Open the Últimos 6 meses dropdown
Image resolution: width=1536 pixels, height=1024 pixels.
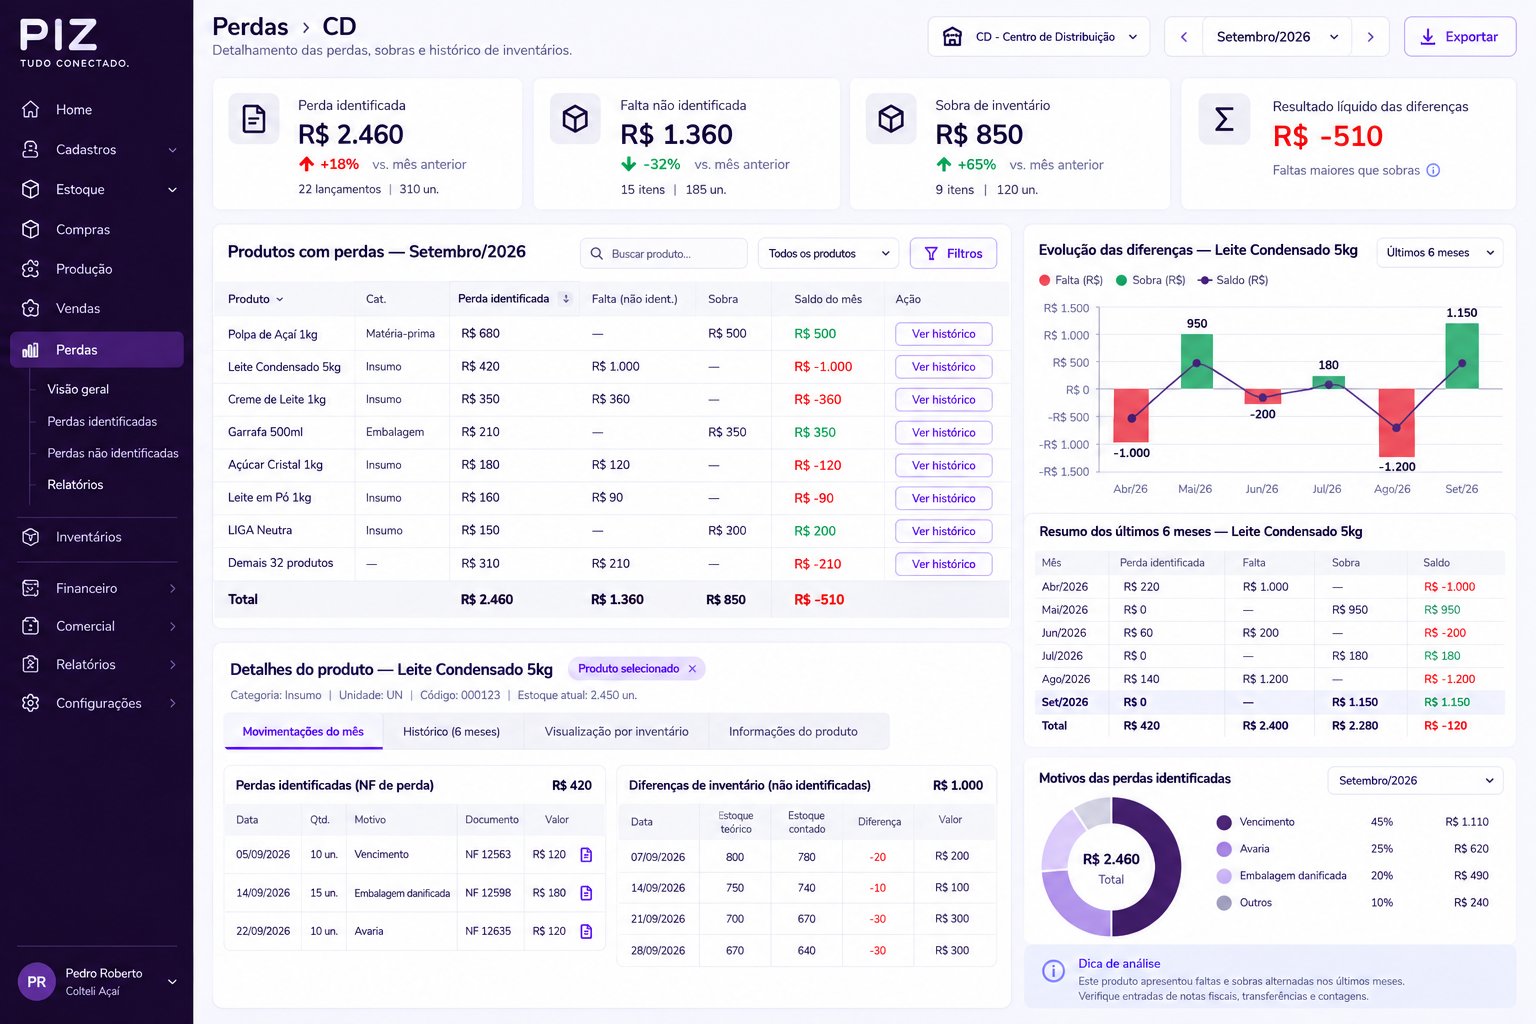[x=1440, y=253]
